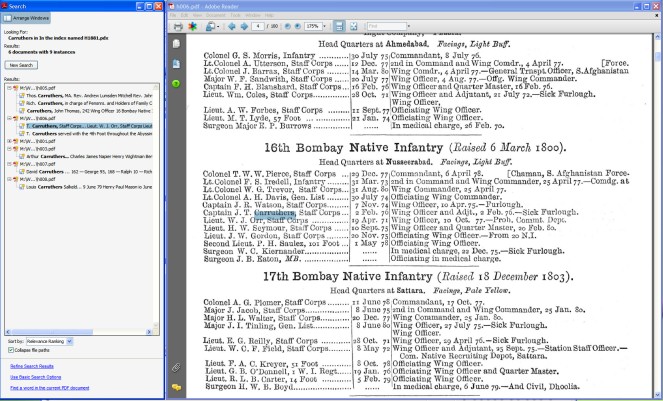Click result icon for Thos. Carruthers
Image resolution: width=663 pixels, height=401 pixels.
[x=22, y=96]
